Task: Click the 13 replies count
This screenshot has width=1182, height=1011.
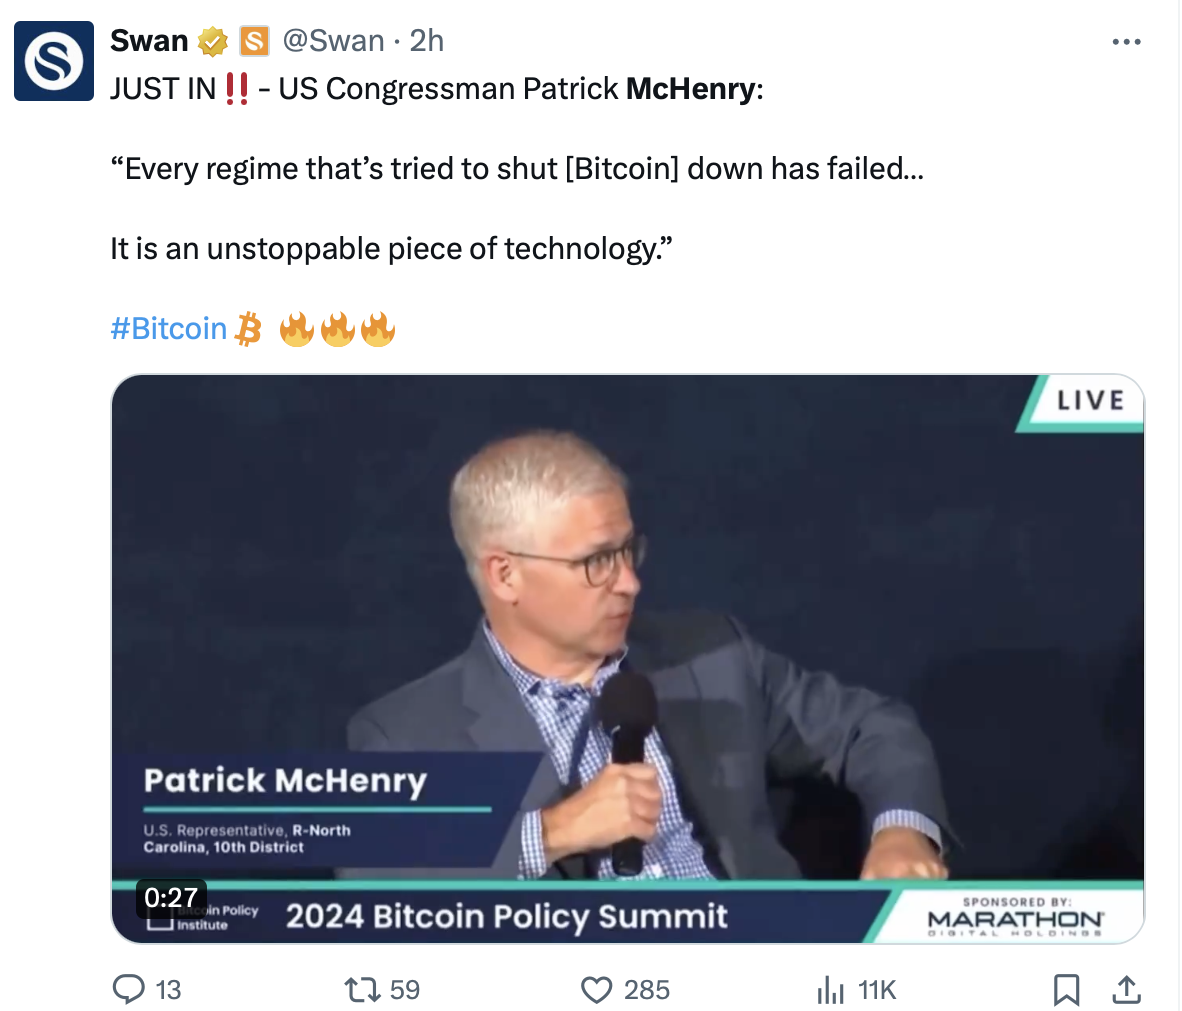Action: click(168, 989)
